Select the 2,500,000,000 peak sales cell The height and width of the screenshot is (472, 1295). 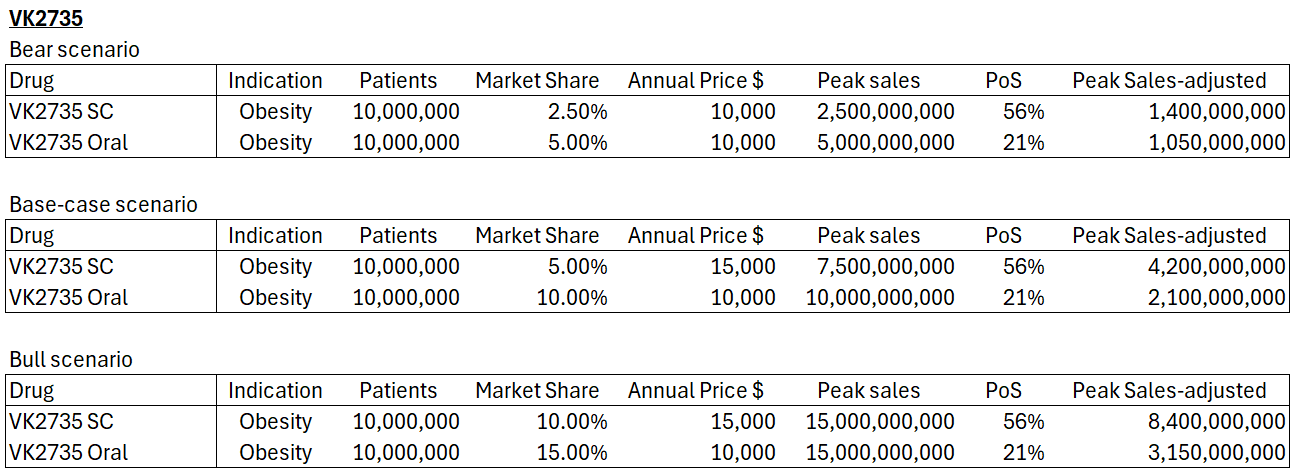coord(880,111)
